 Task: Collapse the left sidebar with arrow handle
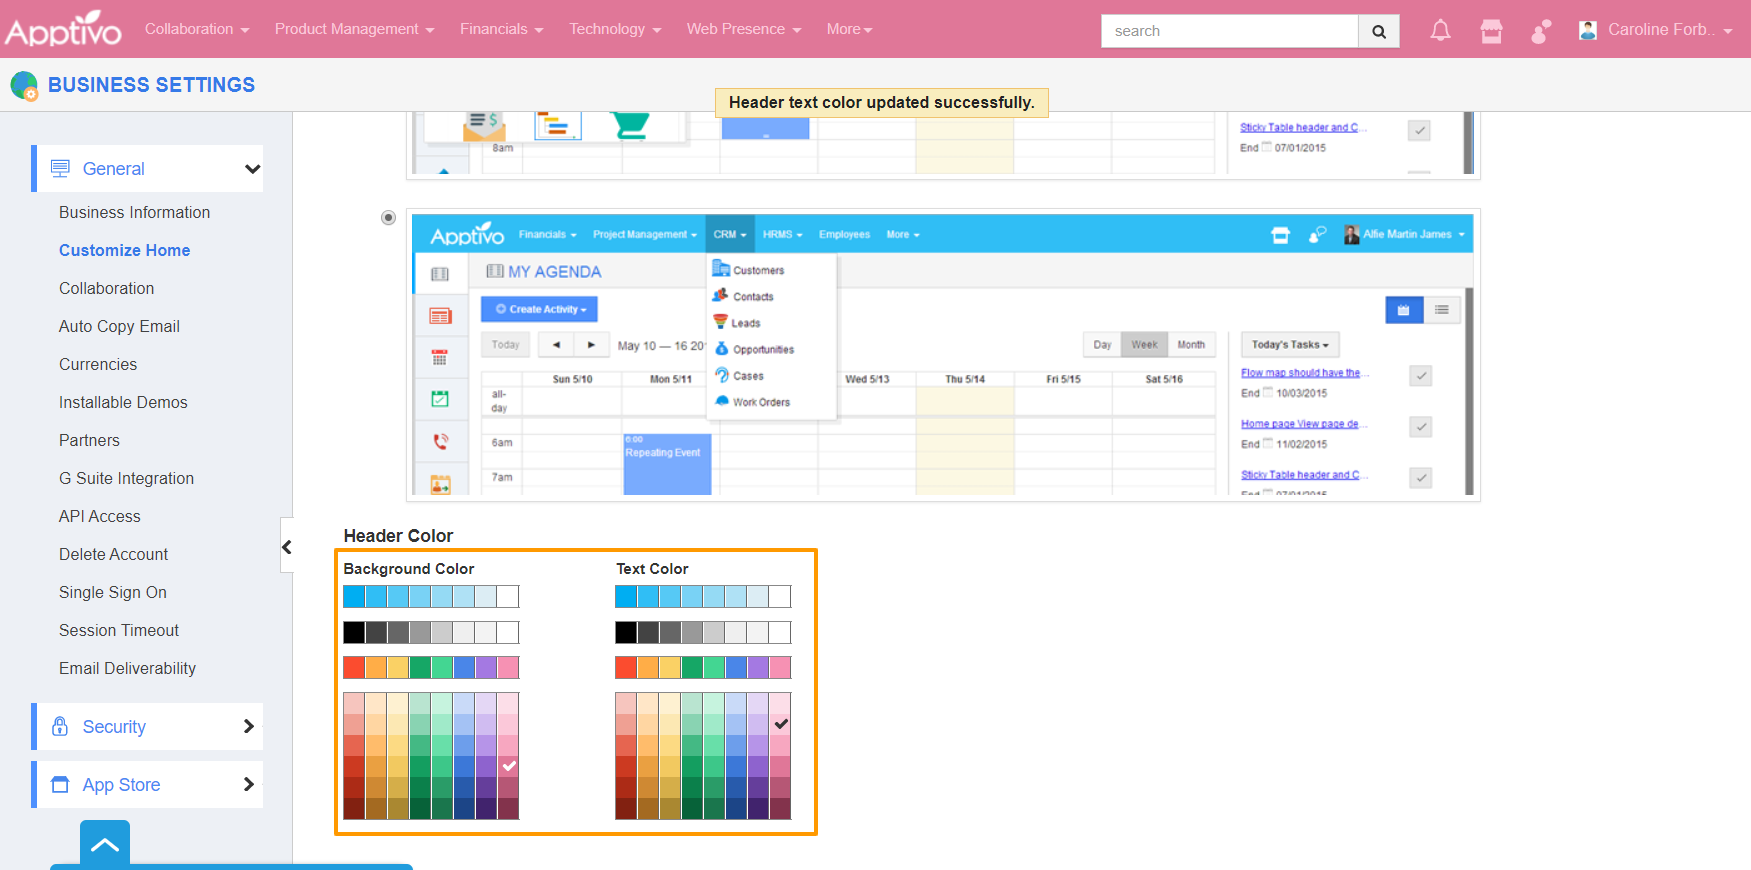(x=286, y=547)
